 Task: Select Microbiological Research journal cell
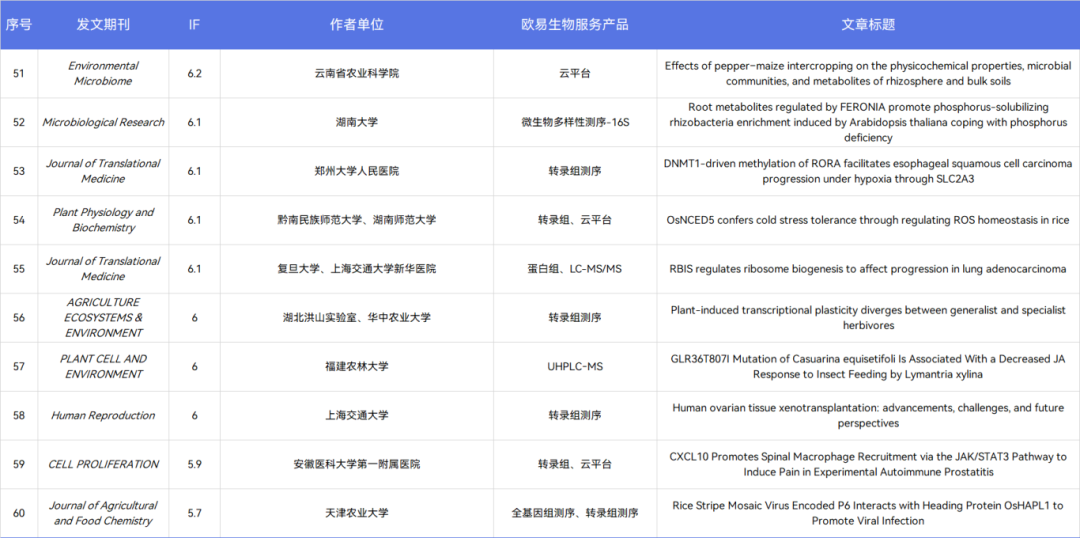(103, 122)
